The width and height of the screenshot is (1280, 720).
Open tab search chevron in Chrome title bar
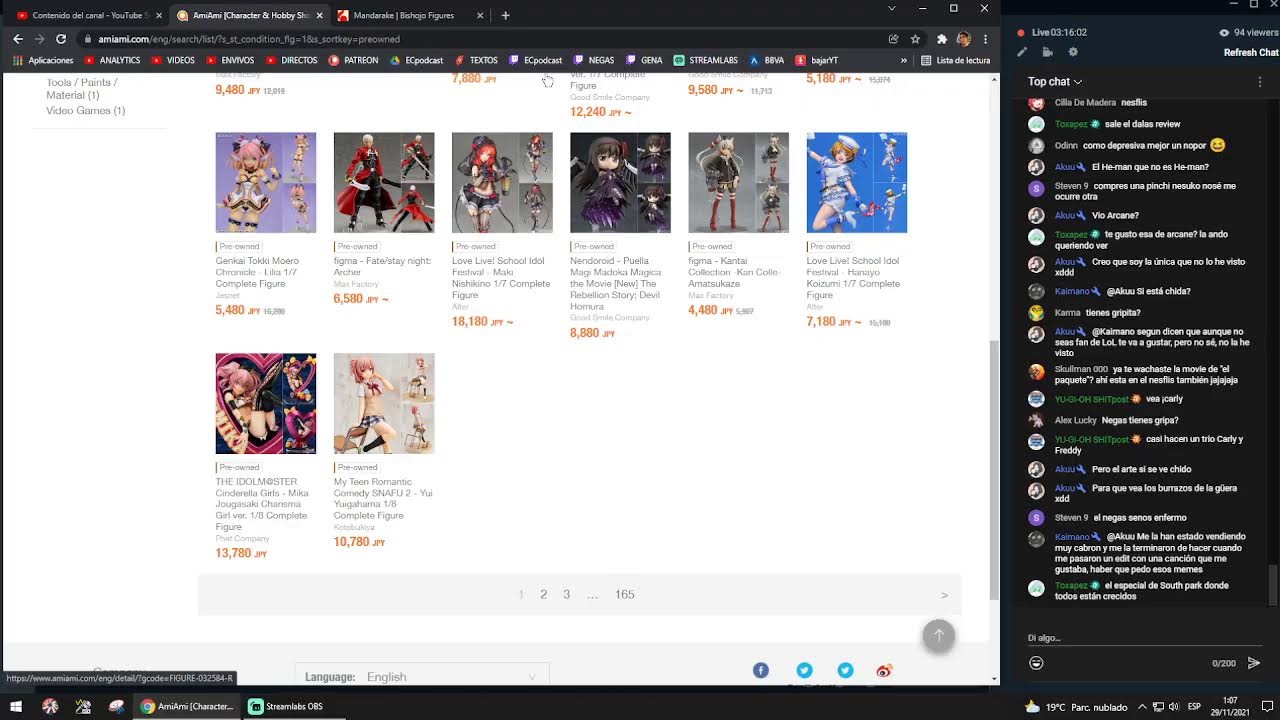[892, 8]
